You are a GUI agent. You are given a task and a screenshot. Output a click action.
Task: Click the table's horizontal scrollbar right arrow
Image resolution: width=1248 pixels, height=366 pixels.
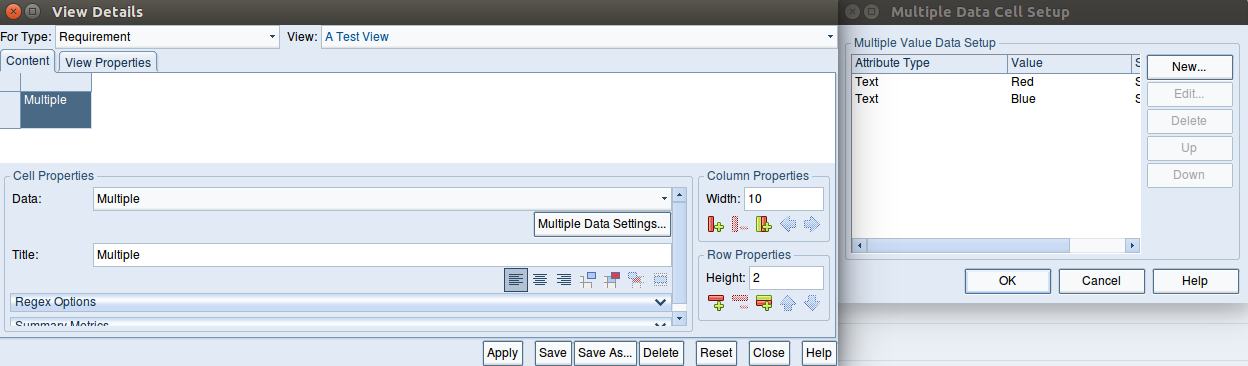click(x=1133, y=245)
